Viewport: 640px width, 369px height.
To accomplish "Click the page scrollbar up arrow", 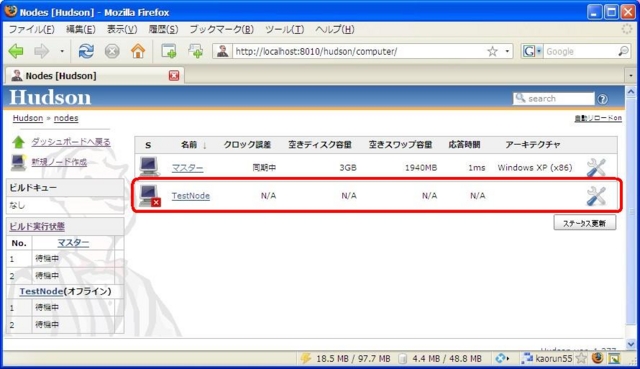I will (631, 92).
